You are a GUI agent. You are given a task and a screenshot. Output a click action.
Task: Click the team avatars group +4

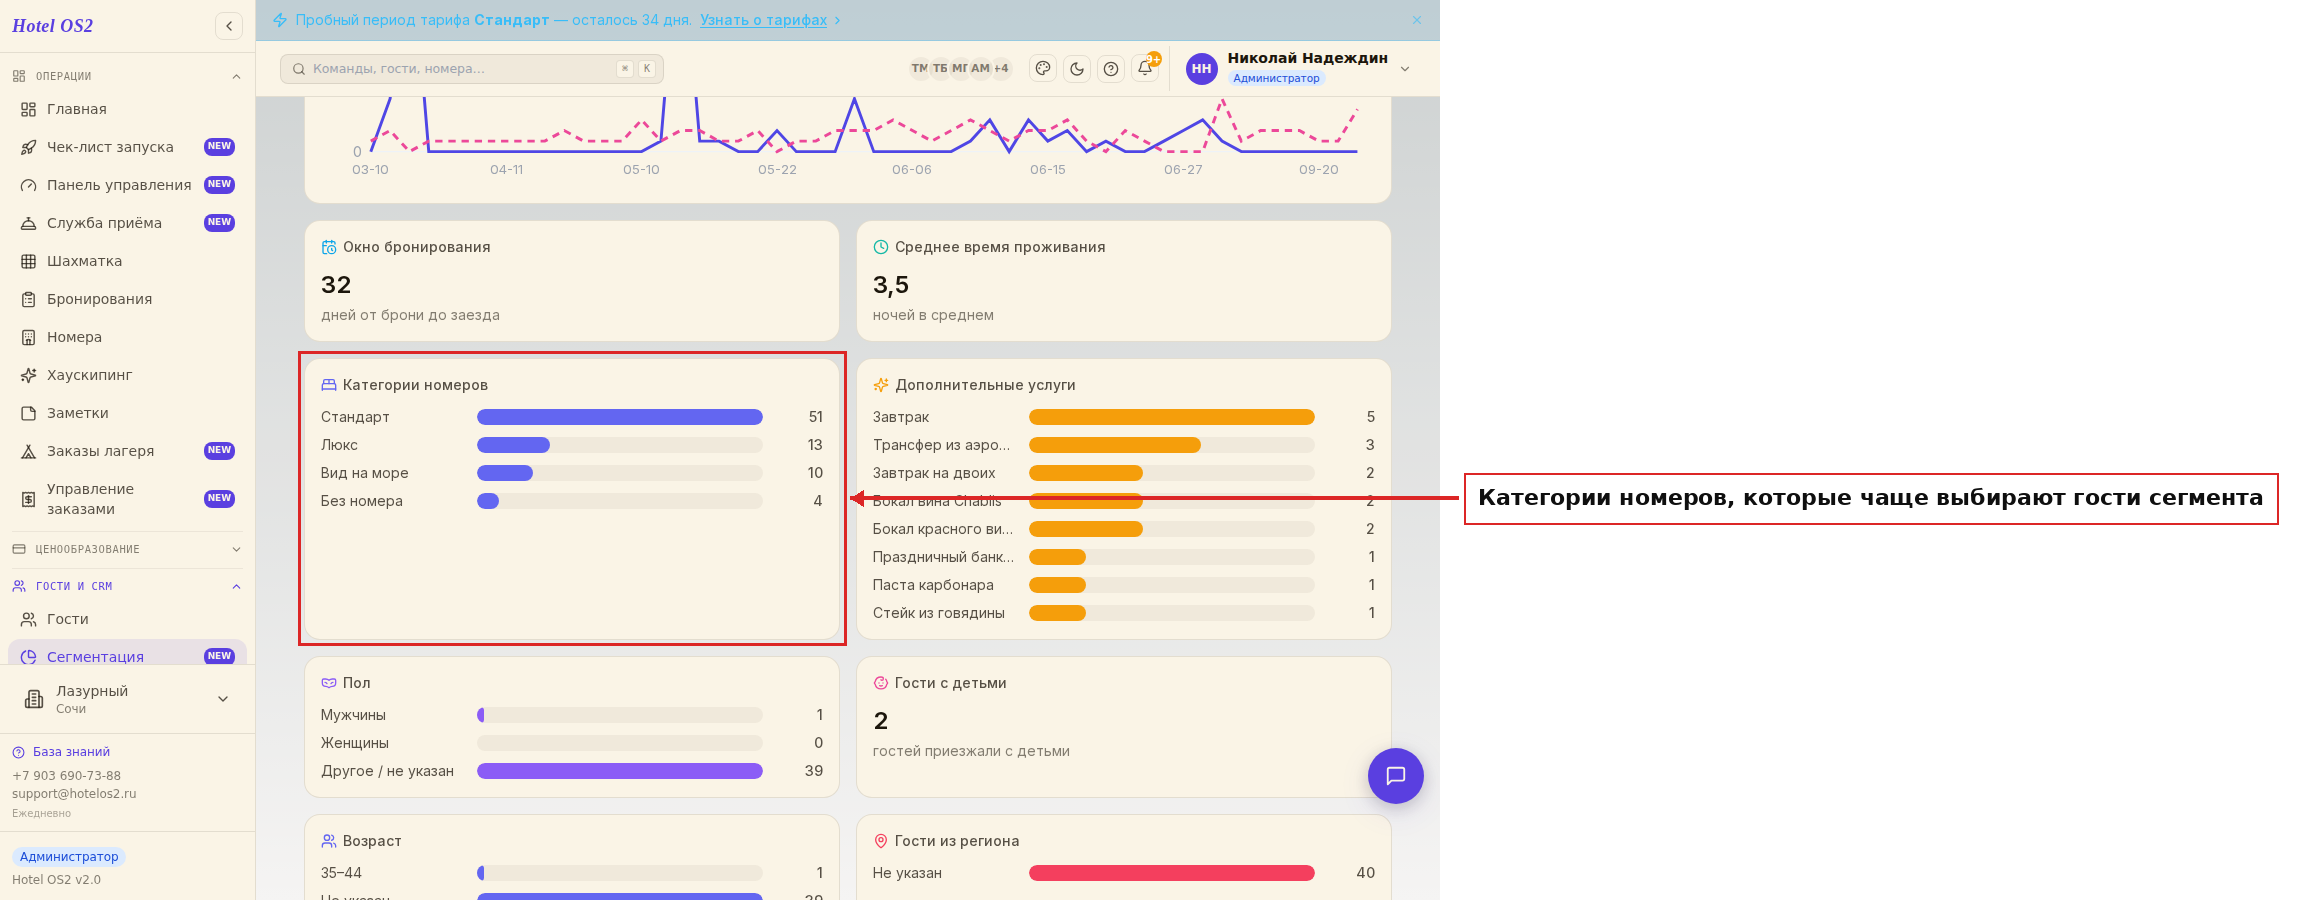960,69
